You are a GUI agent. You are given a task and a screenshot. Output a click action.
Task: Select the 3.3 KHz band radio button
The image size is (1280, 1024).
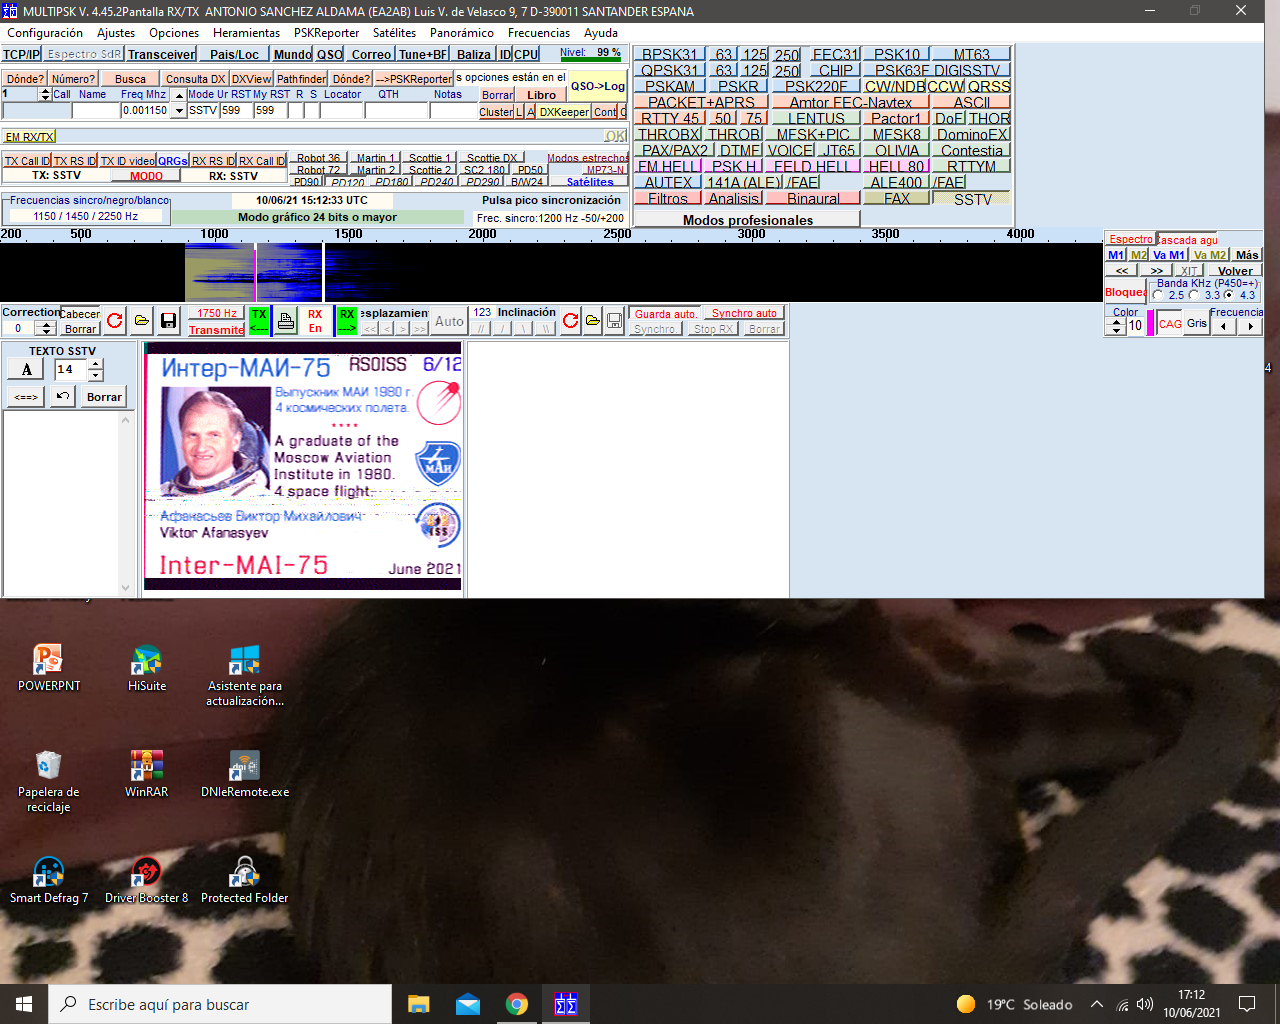point(1194,296)
